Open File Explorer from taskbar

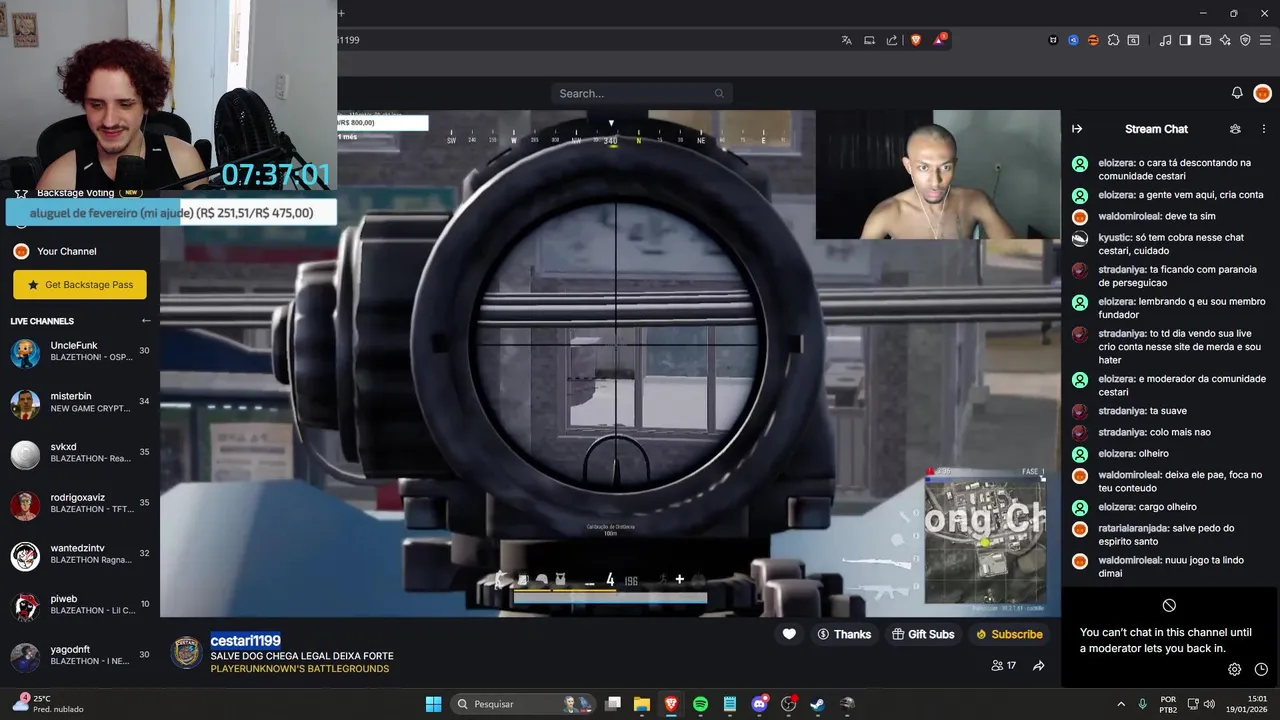point(642,704)
